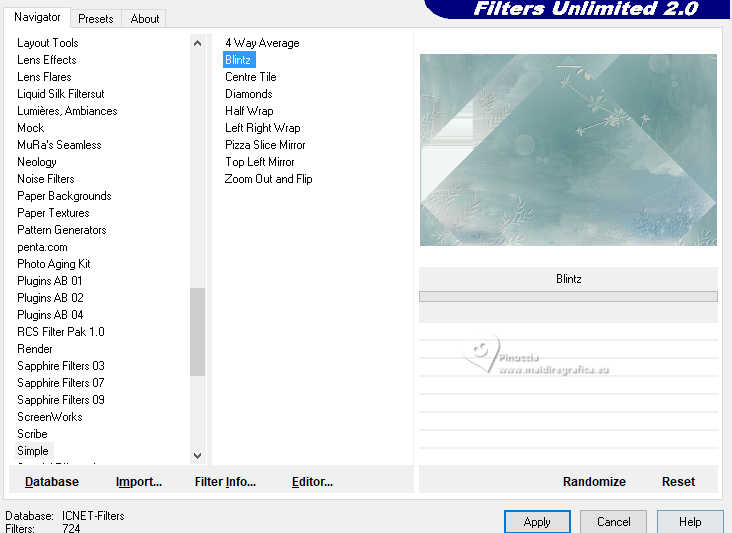This screenshot has height=533, width=732.
Task: Click Import... button
Action: [139, 482]
